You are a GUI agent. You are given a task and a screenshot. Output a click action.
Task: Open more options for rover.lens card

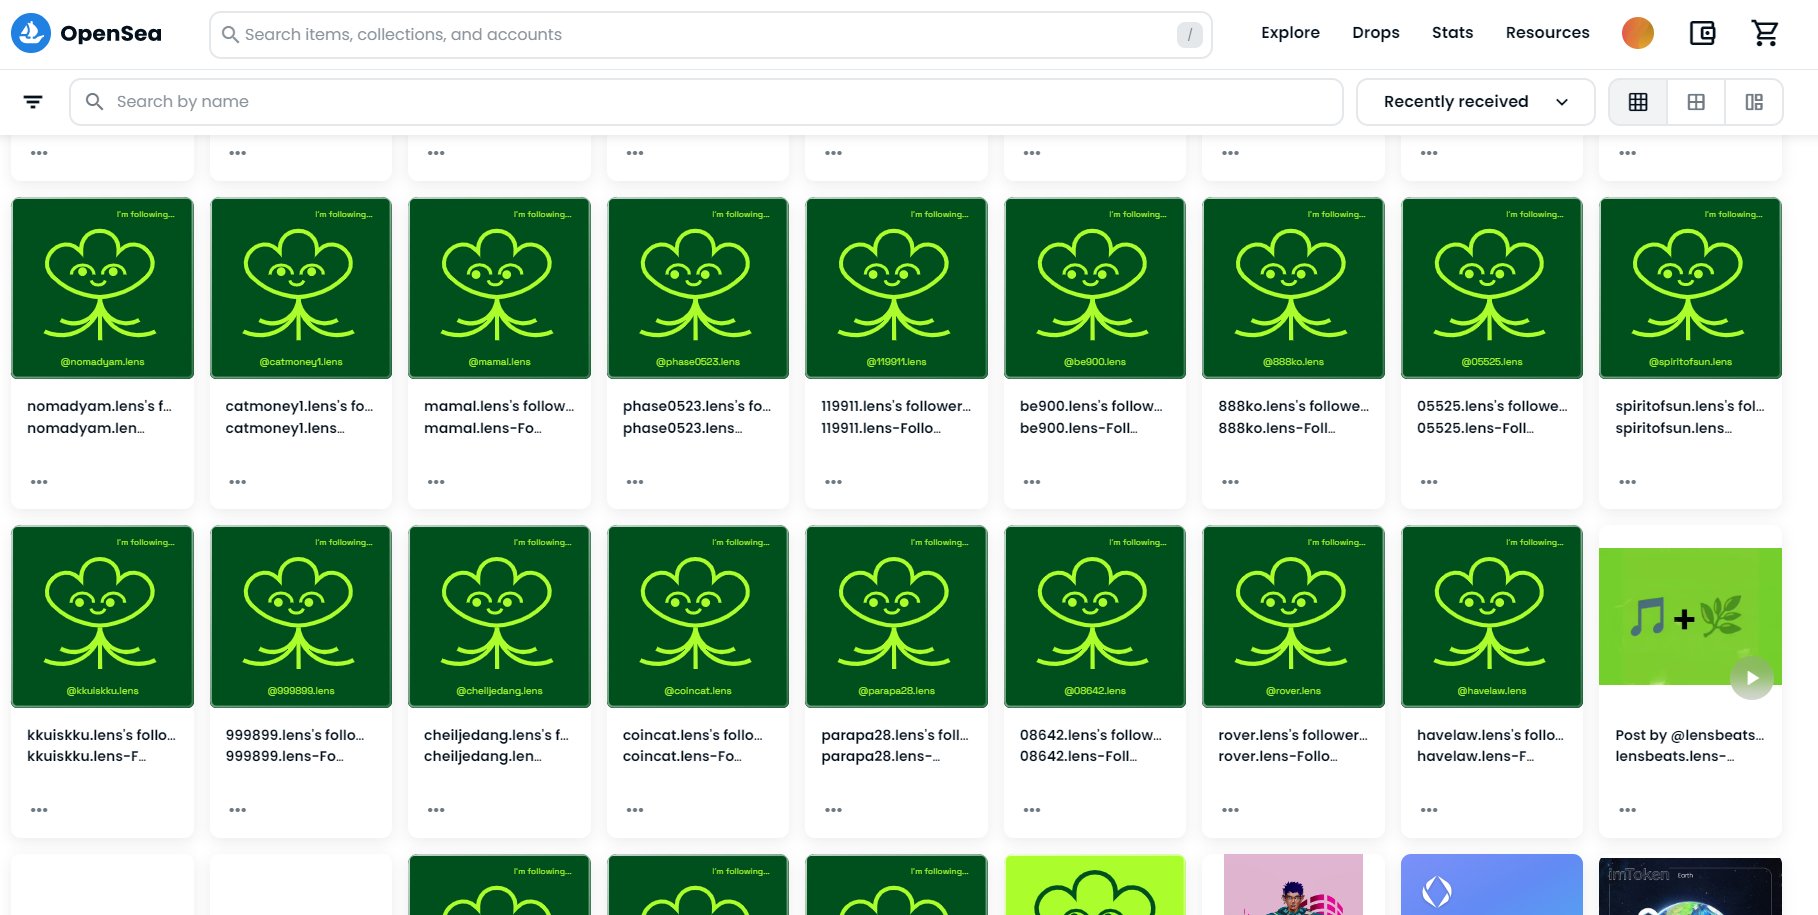click(x=1230, y=810)
